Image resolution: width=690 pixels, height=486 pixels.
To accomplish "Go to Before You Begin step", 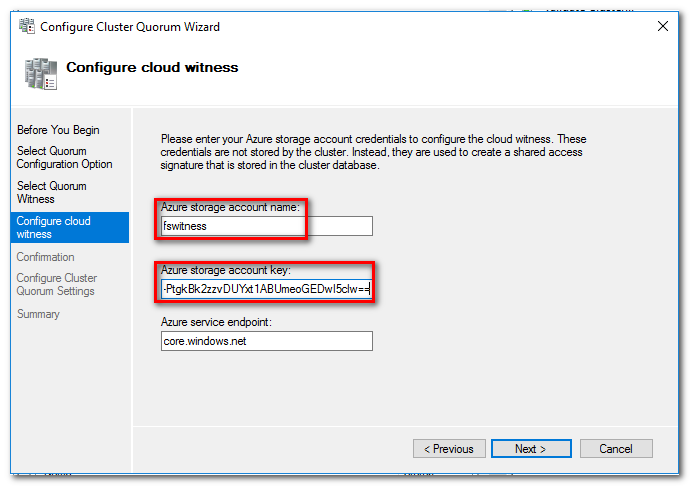I will 58,130.
